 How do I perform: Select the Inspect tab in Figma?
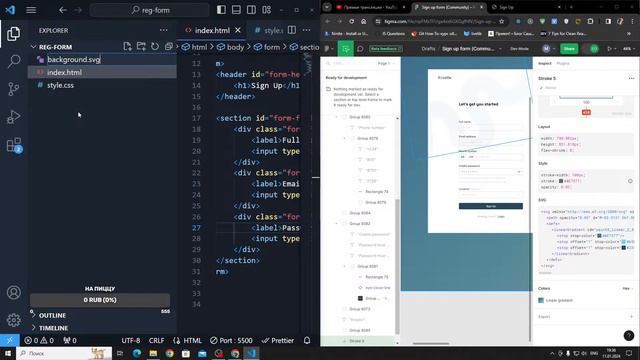click(544, 63)
